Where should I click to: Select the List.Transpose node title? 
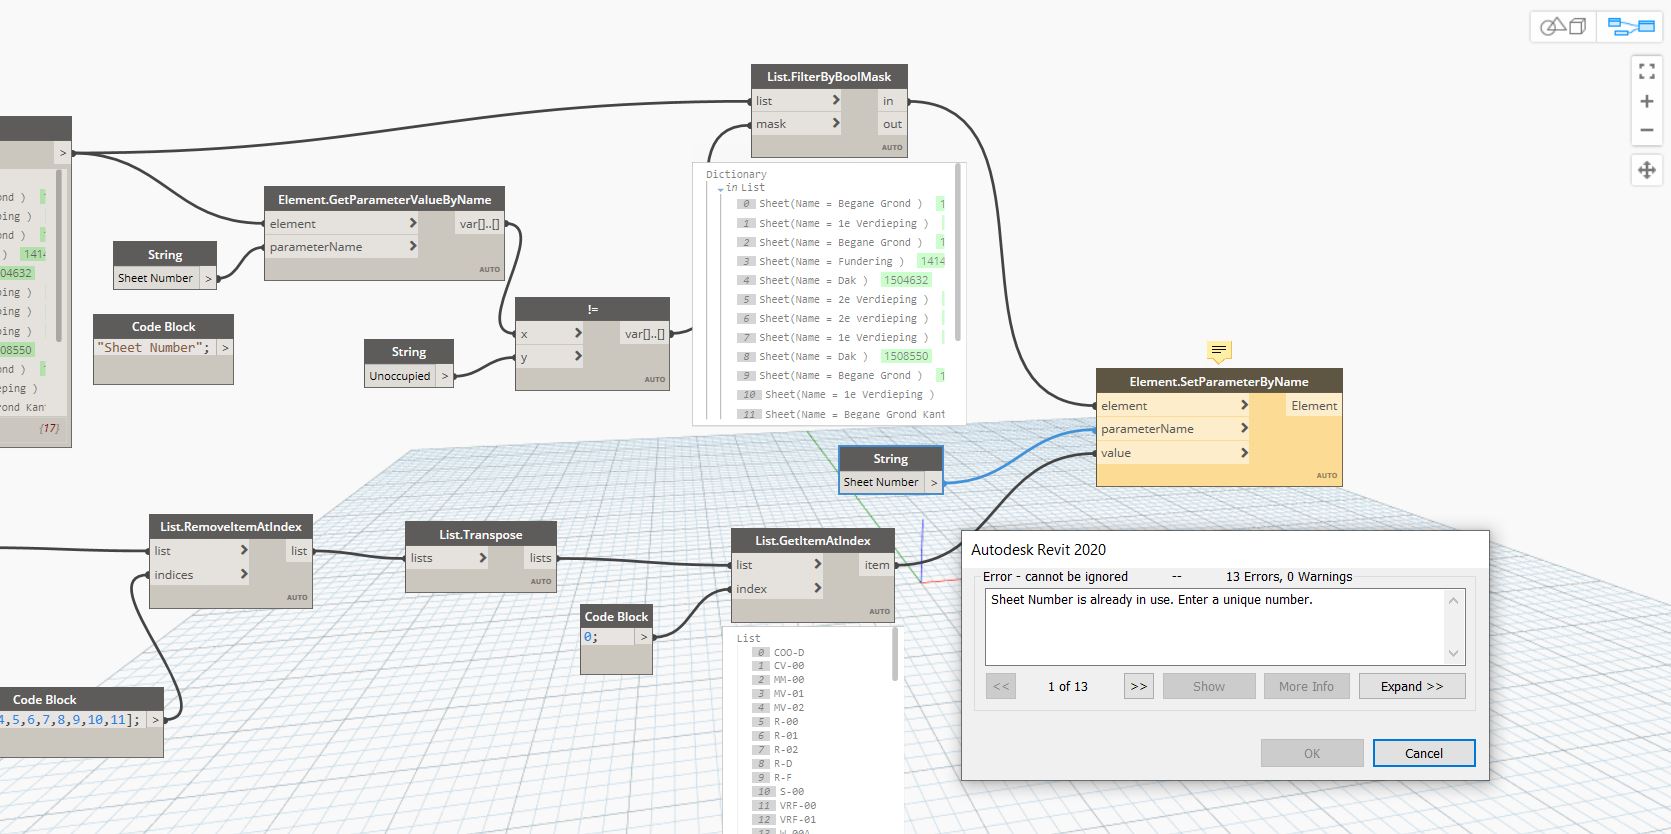click(480, 534)
